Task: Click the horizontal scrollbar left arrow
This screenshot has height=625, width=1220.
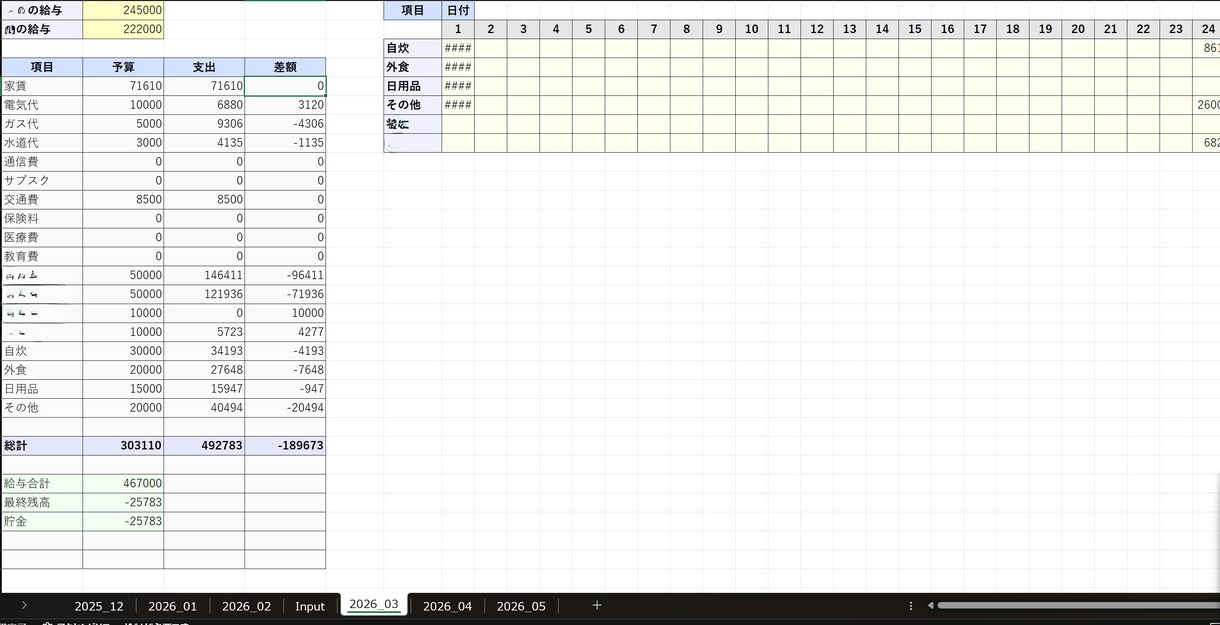Action: pyautogui.click(x=930, y=605)
